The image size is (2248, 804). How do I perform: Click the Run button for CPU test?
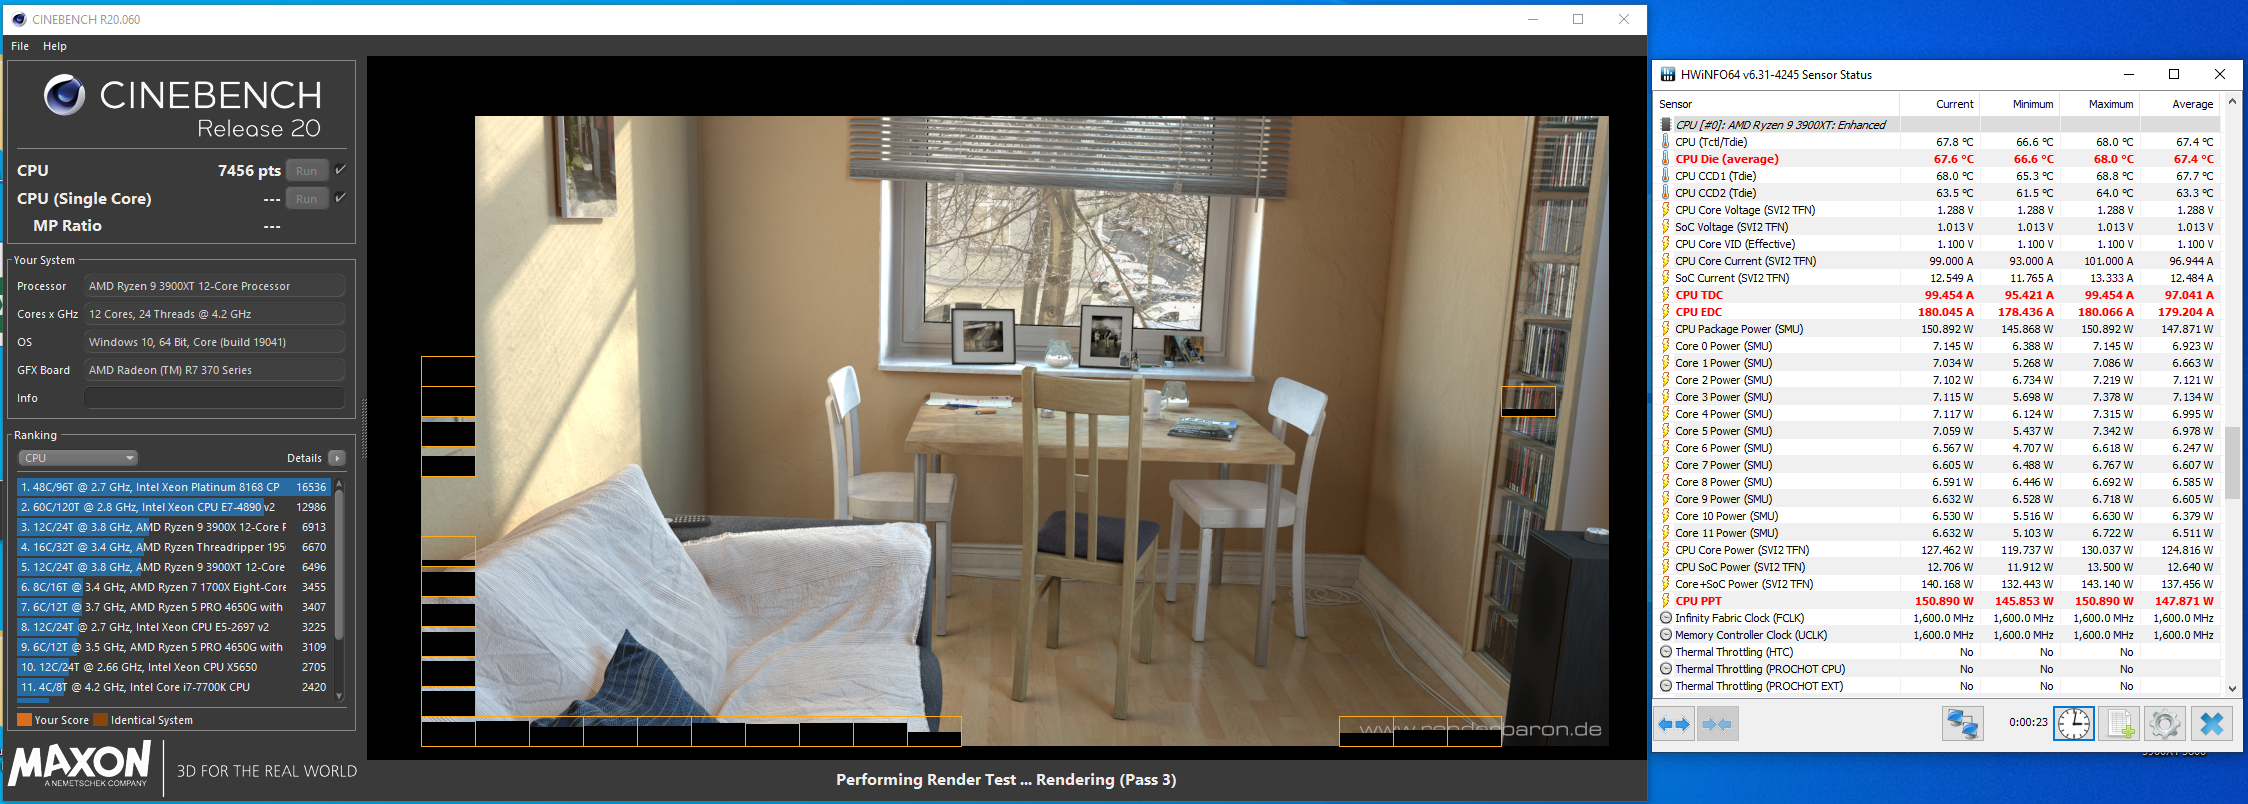click(307, 171)
